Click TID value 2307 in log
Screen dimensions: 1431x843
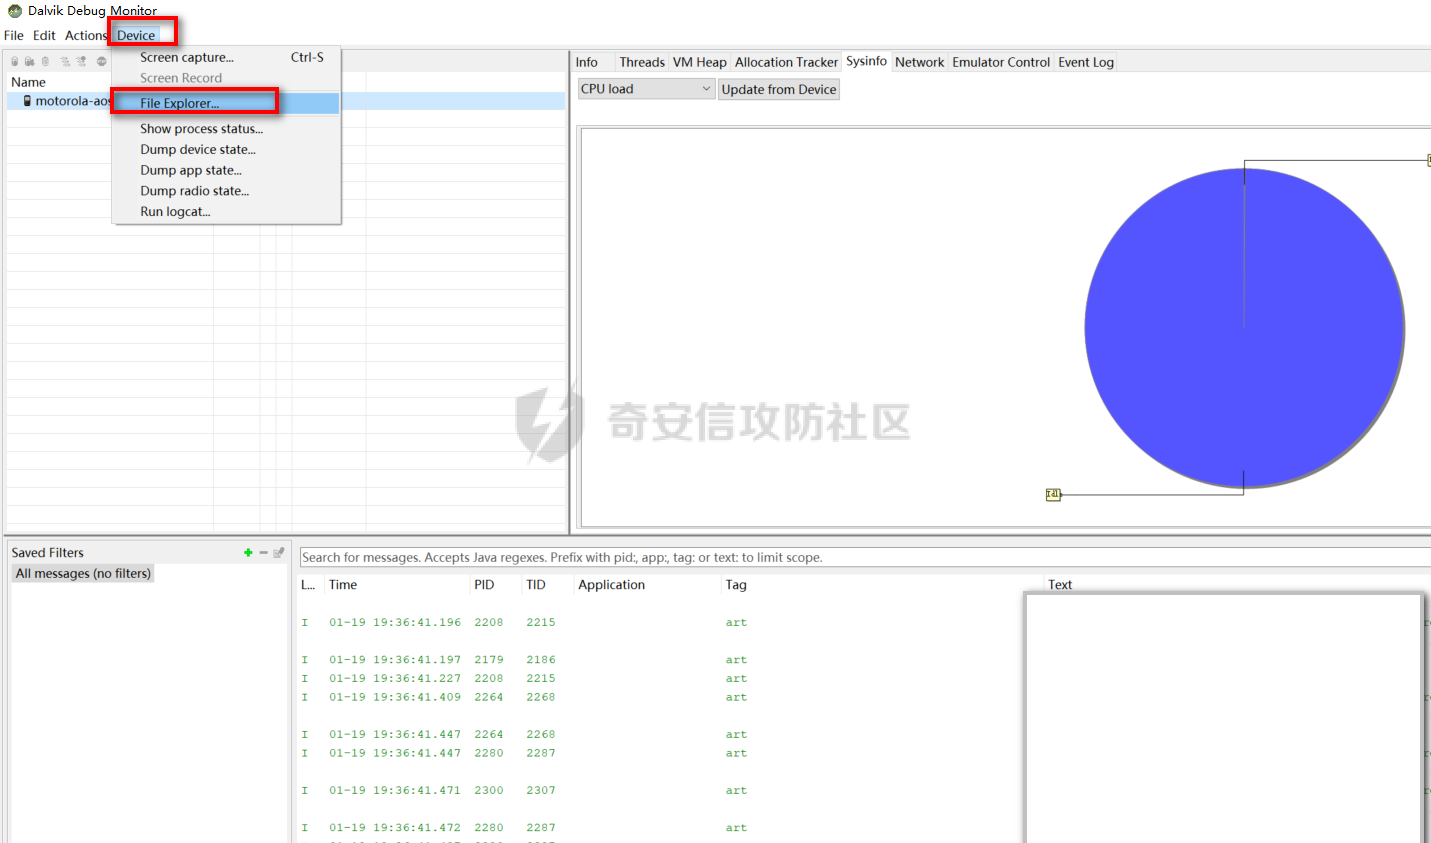click(541, 790)
